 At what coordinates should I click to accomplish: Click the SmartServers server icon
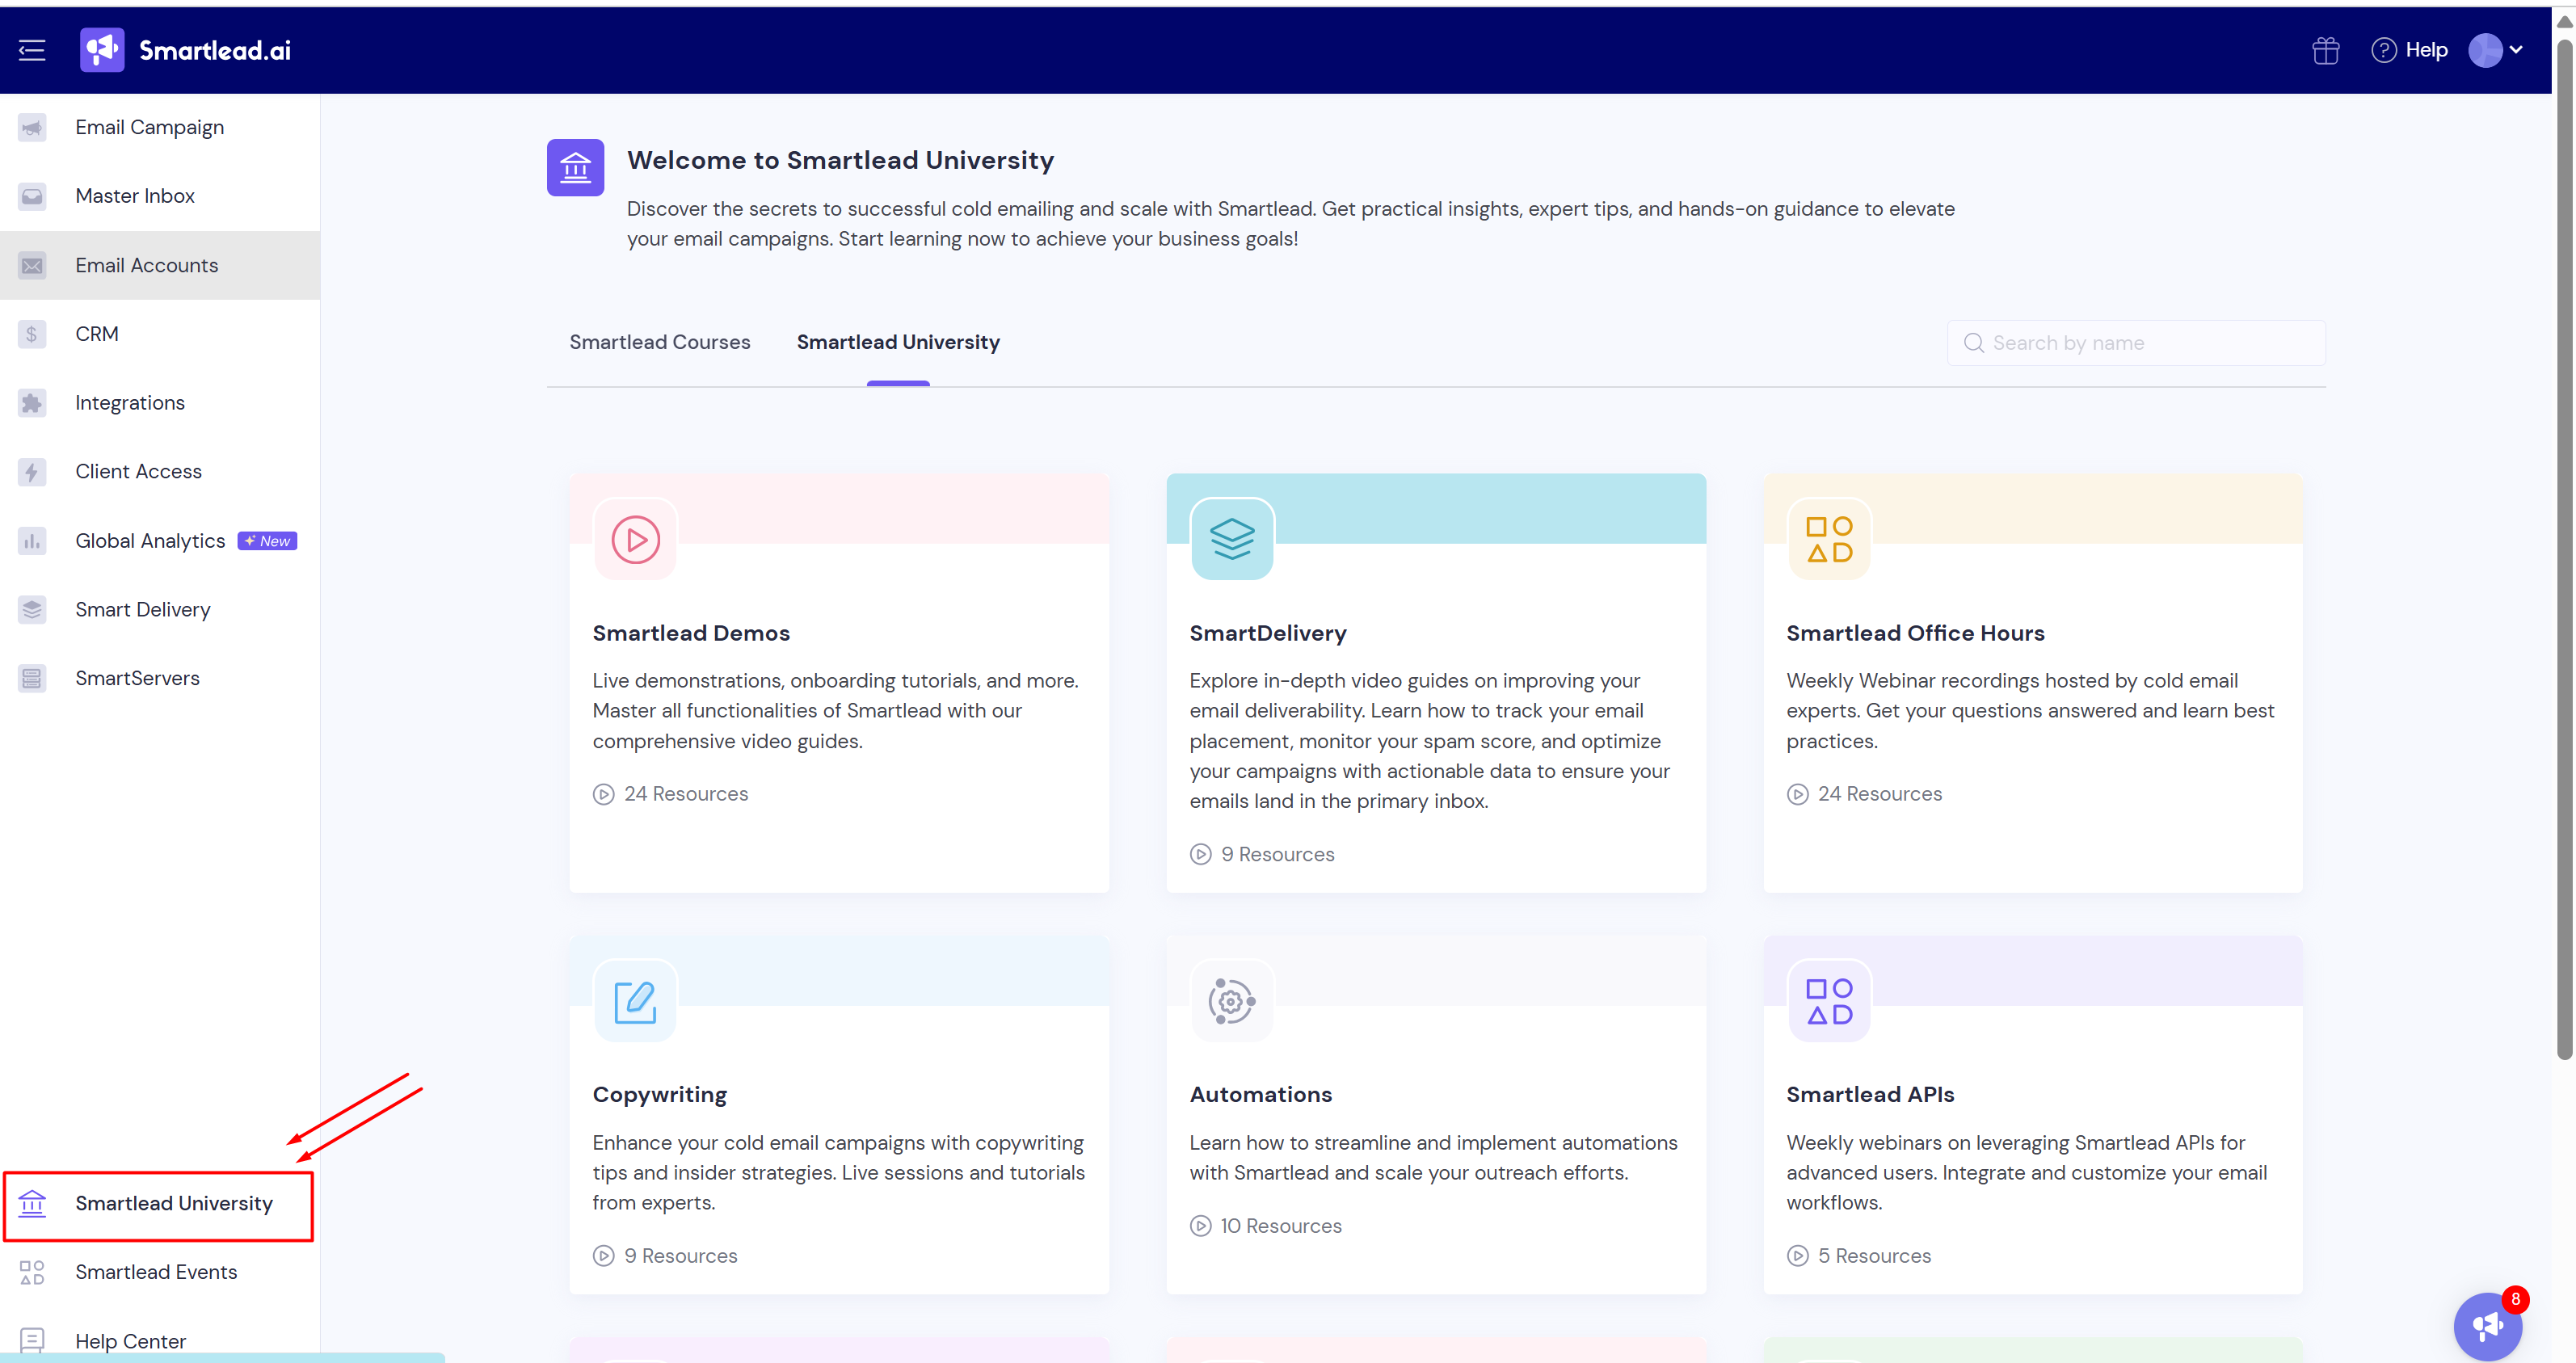[x=32, y=679]
